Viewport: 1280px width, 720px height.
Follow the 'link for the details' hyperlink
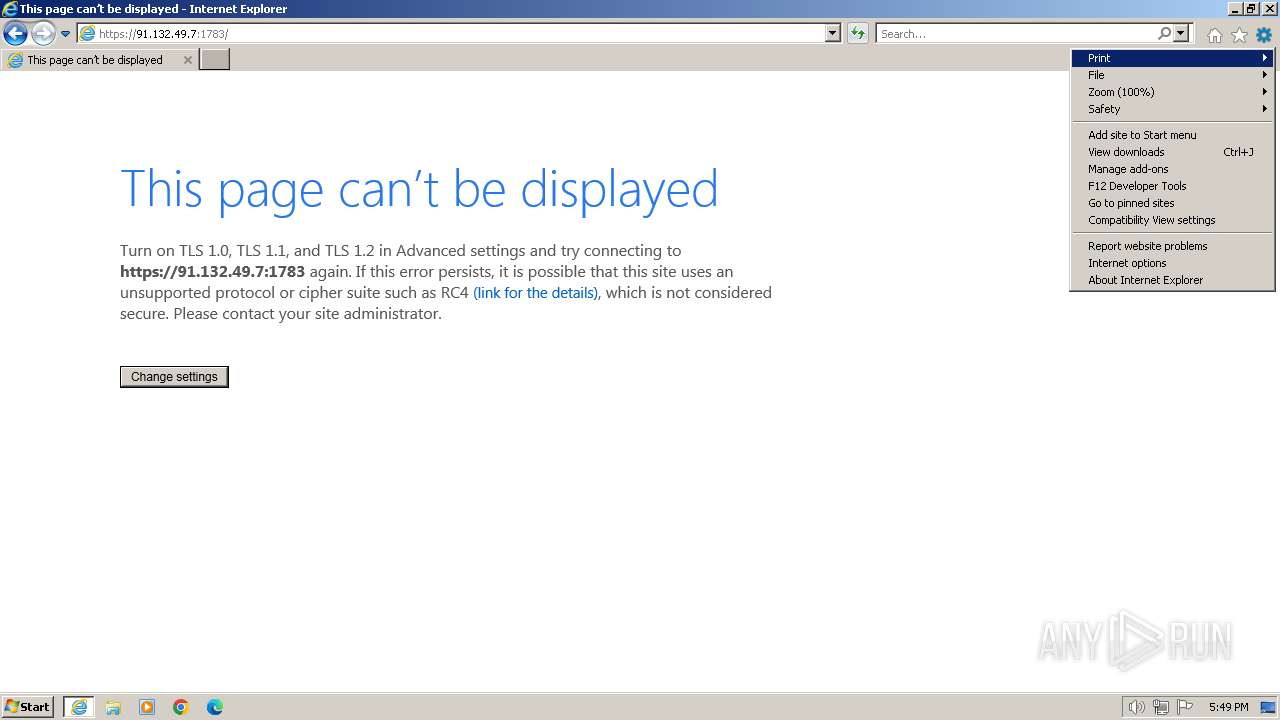[x=536, y=293]
